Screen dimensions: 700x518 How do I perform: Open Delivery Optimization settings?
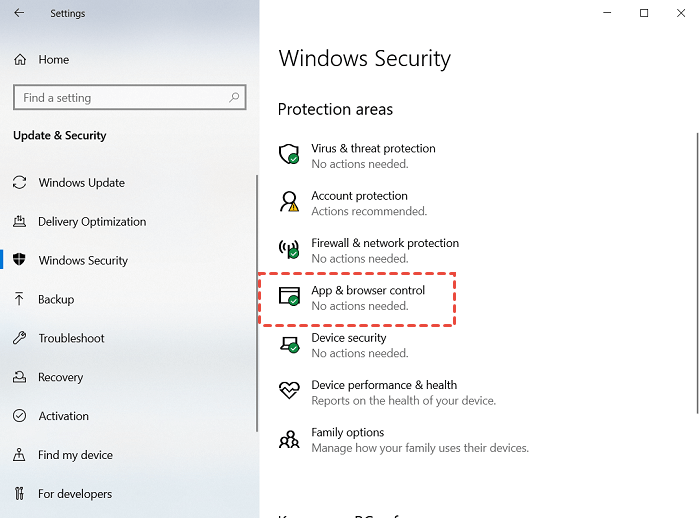click(x=92, y=222)
